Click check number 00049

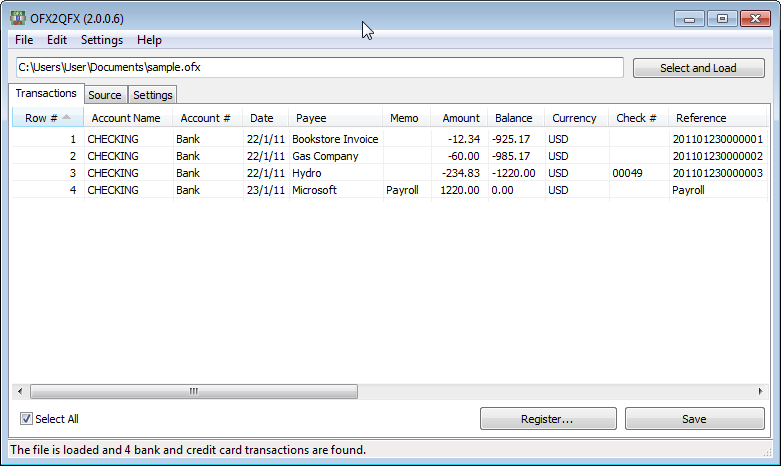[x=627, y=173]
